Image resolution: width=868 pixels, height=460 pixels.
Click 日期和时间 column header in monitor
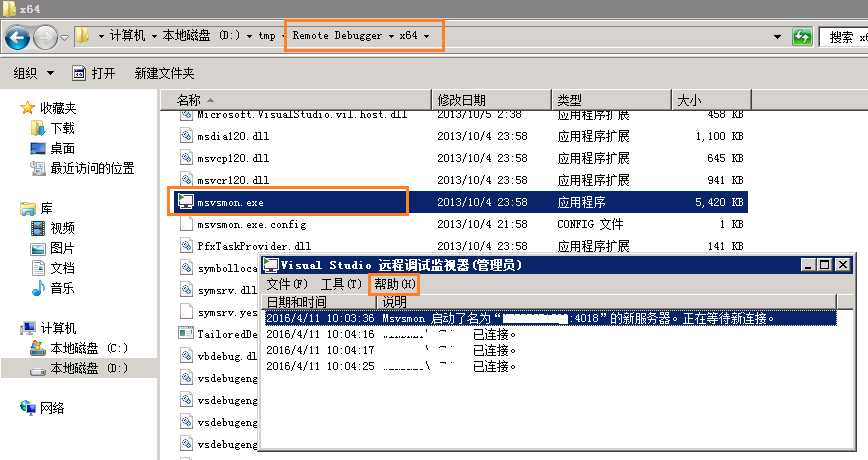tap(319, 302)
